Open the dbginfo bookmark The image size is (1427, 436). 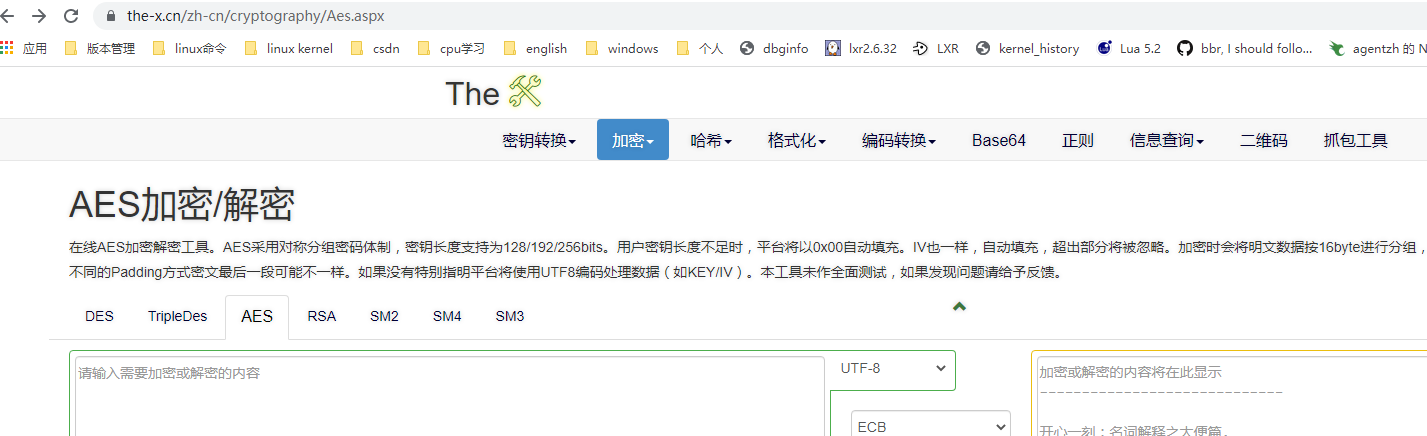click(774, 48)
